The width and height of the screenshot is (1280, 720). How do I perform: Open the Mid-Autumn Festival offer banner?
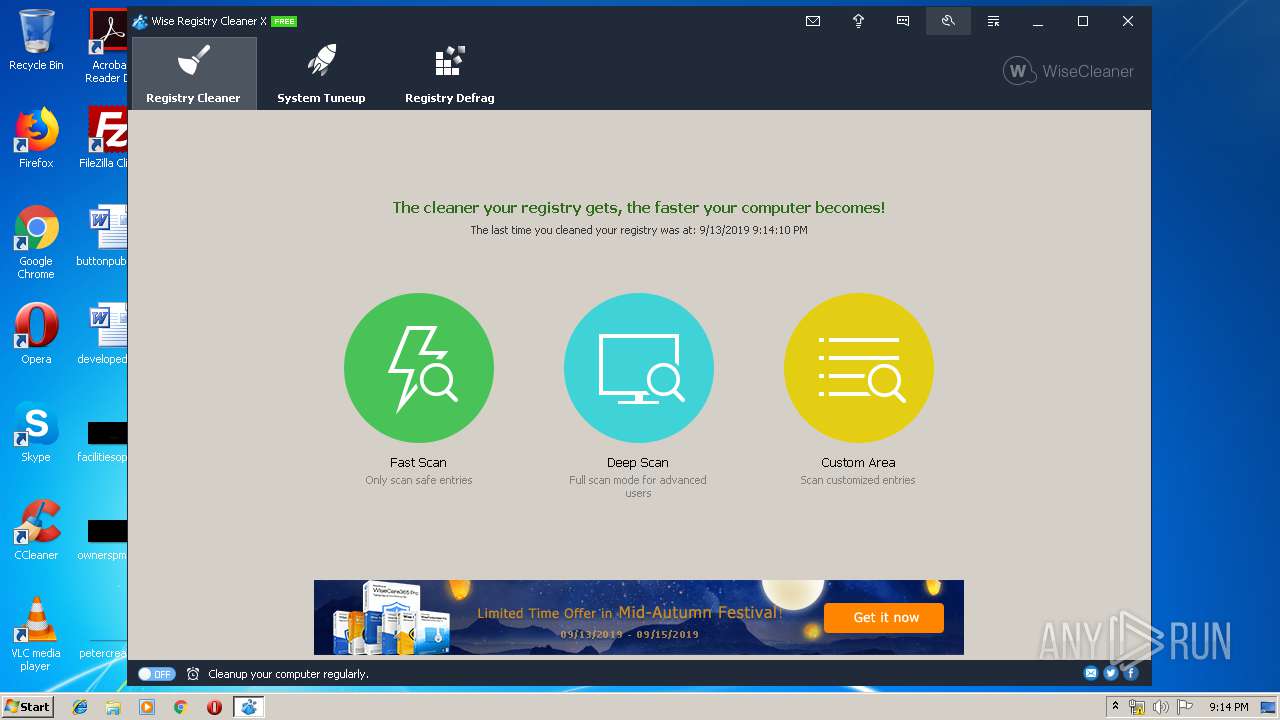point(638,617)
